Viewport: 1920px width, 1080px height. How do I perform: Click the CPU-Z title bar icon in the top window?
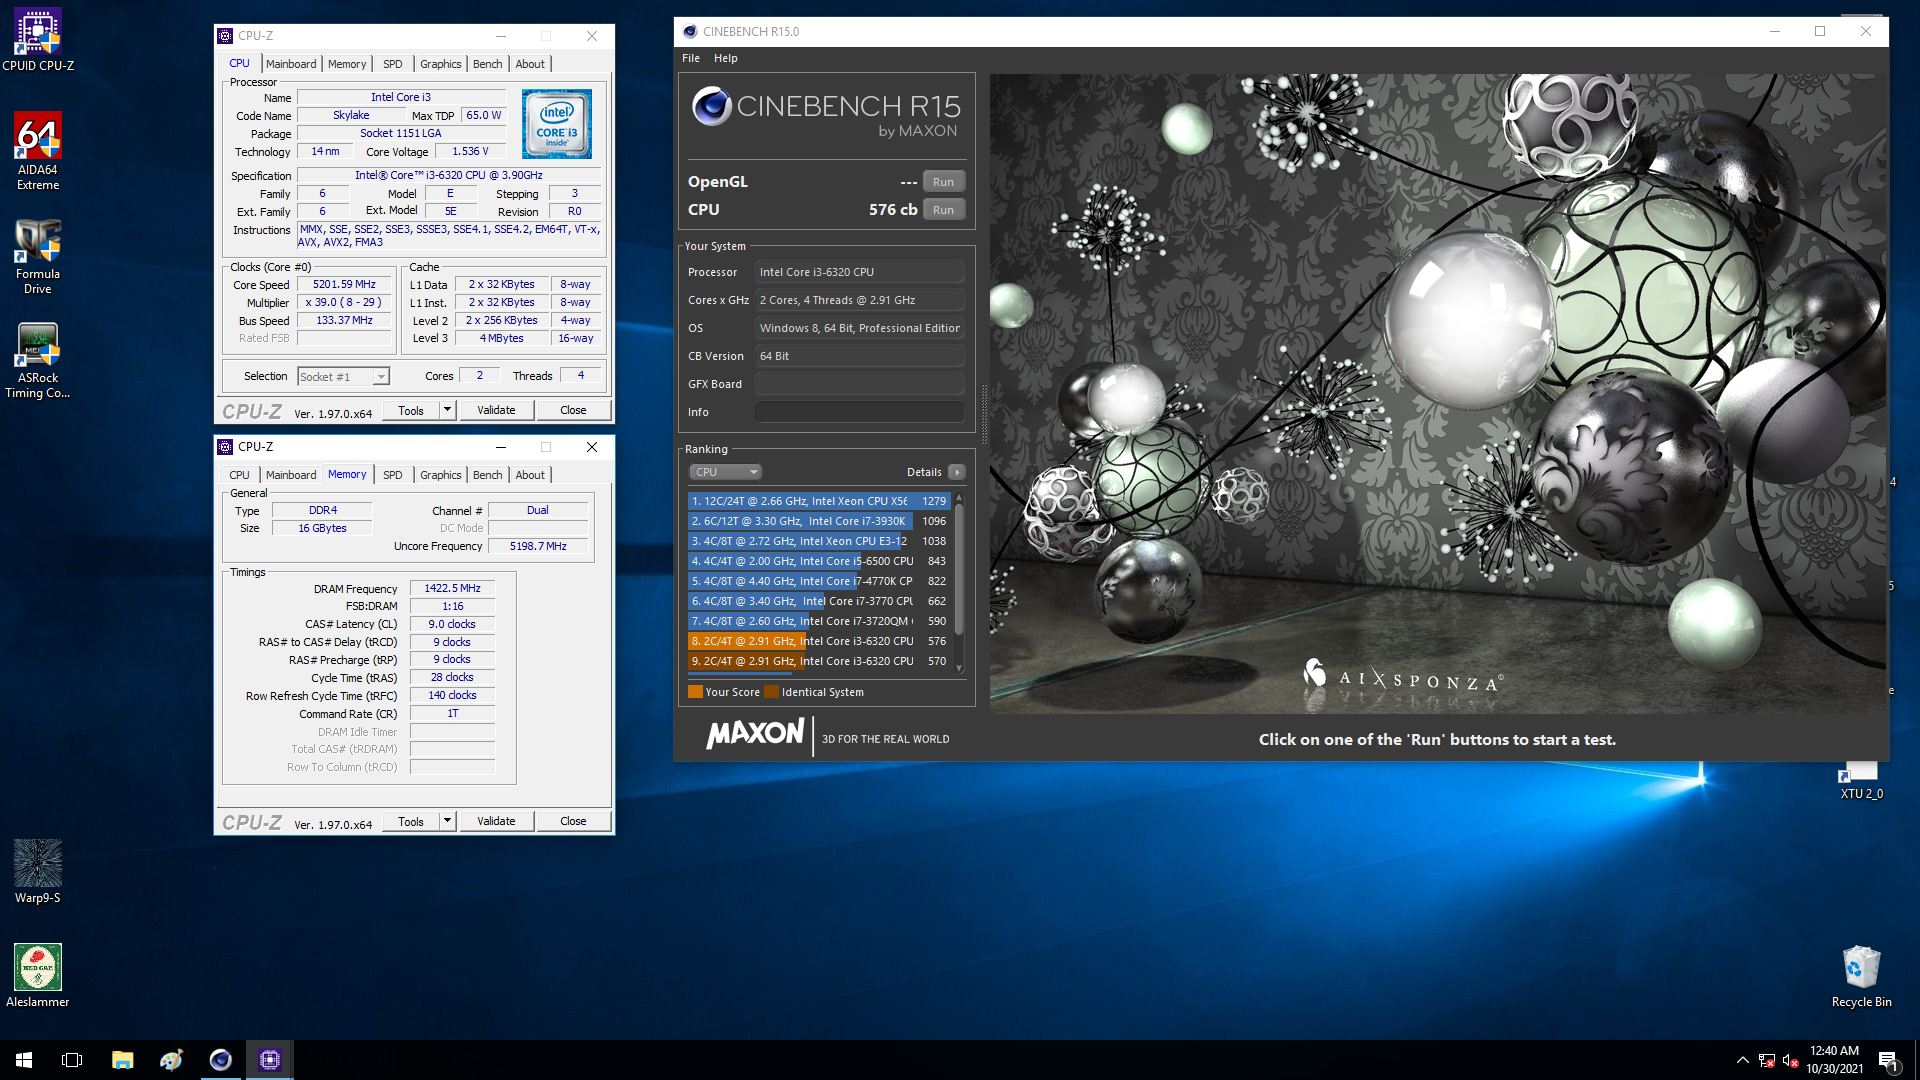click(225, 36)
